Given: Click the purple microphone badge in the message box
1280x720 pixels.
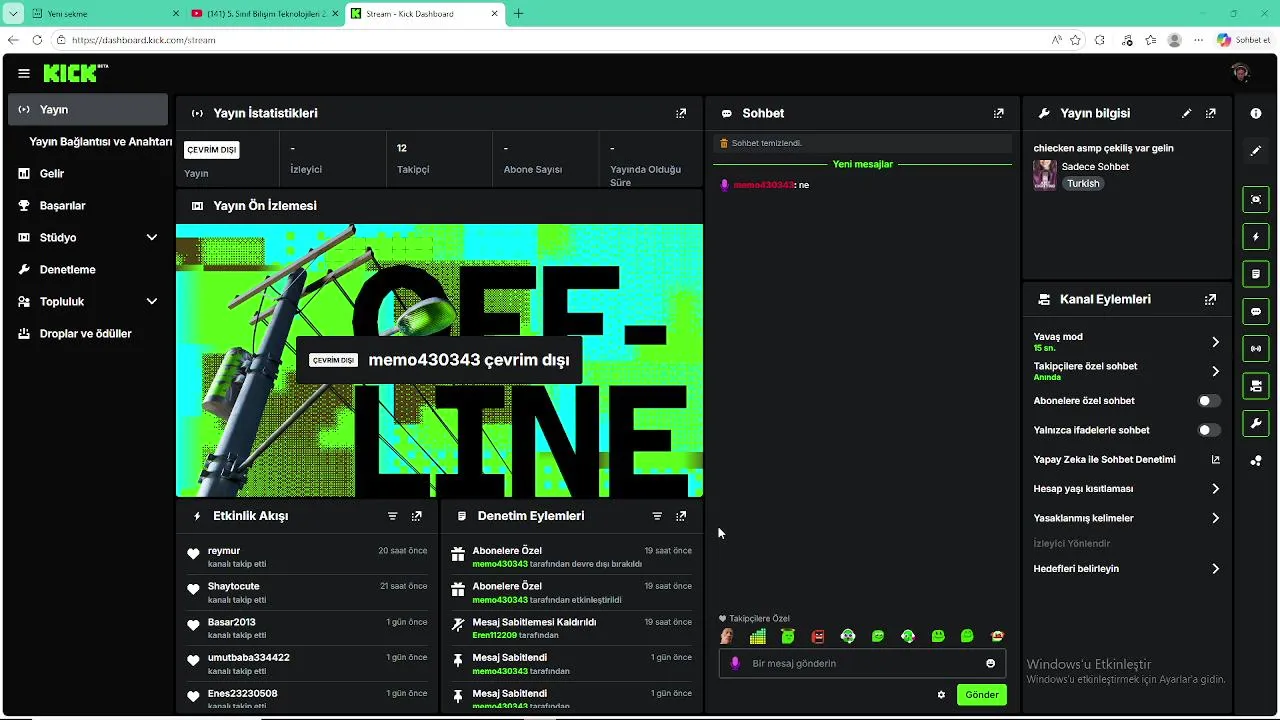Looking at the screenshot, I should pyautogui.click(x=736, y=663).
